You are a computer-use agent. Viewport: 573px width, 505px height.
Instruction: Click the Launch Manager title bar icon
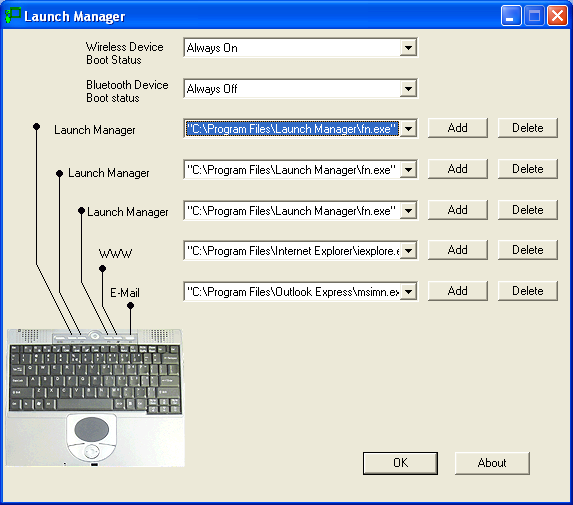(12, 16)
